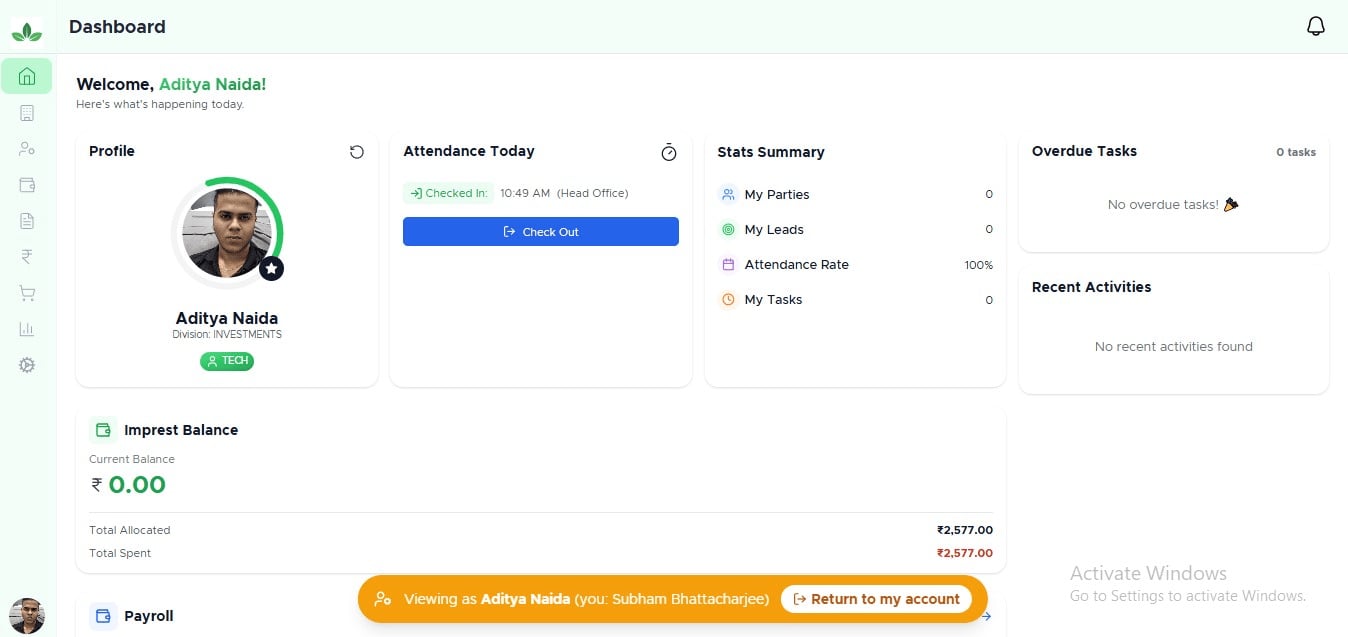Click the star badge on profile photo

coord(272,269)
